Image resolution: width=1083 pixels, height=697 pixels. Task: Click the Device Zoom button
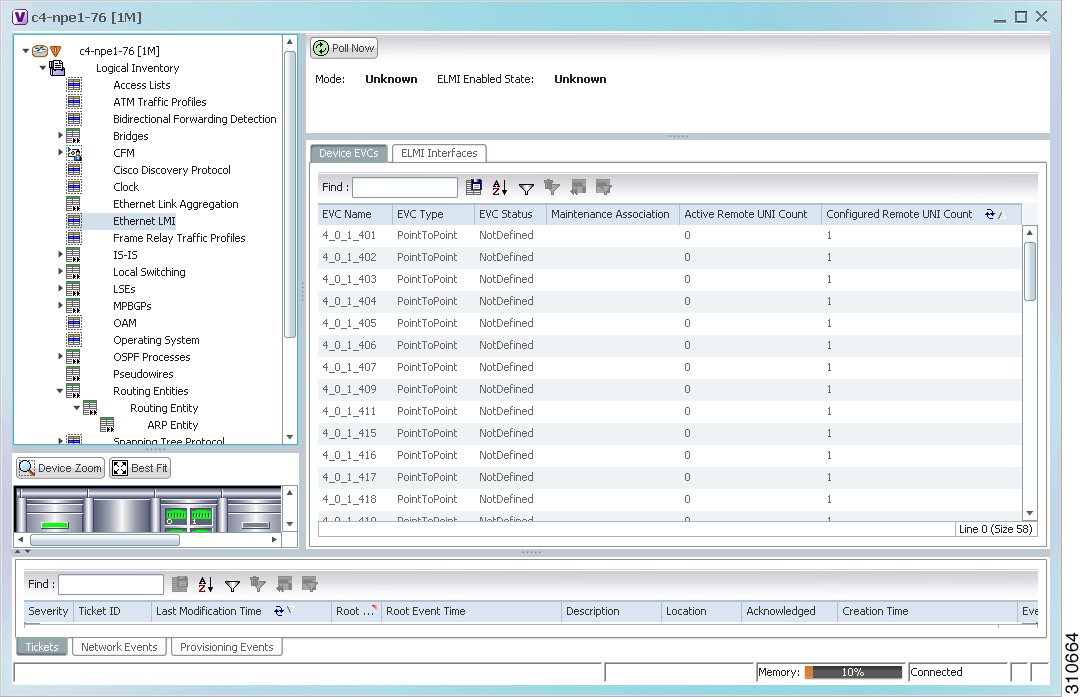(61, 468)
